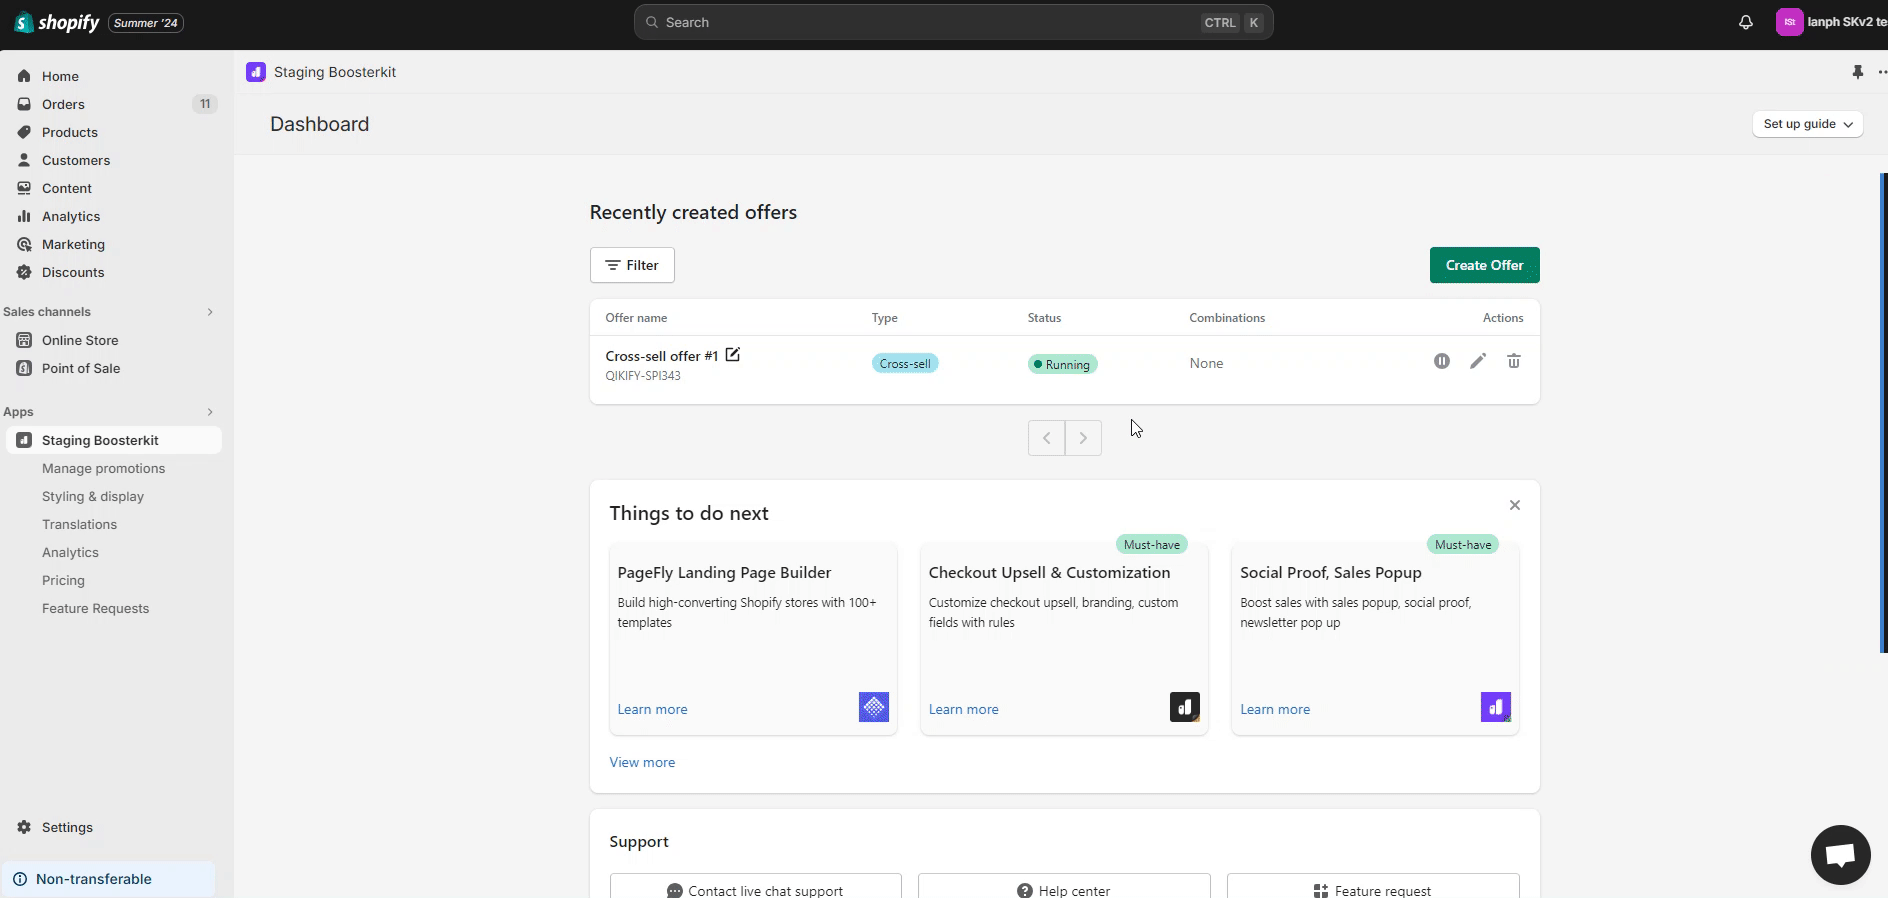Open Pricing page

tap(63, 580)
